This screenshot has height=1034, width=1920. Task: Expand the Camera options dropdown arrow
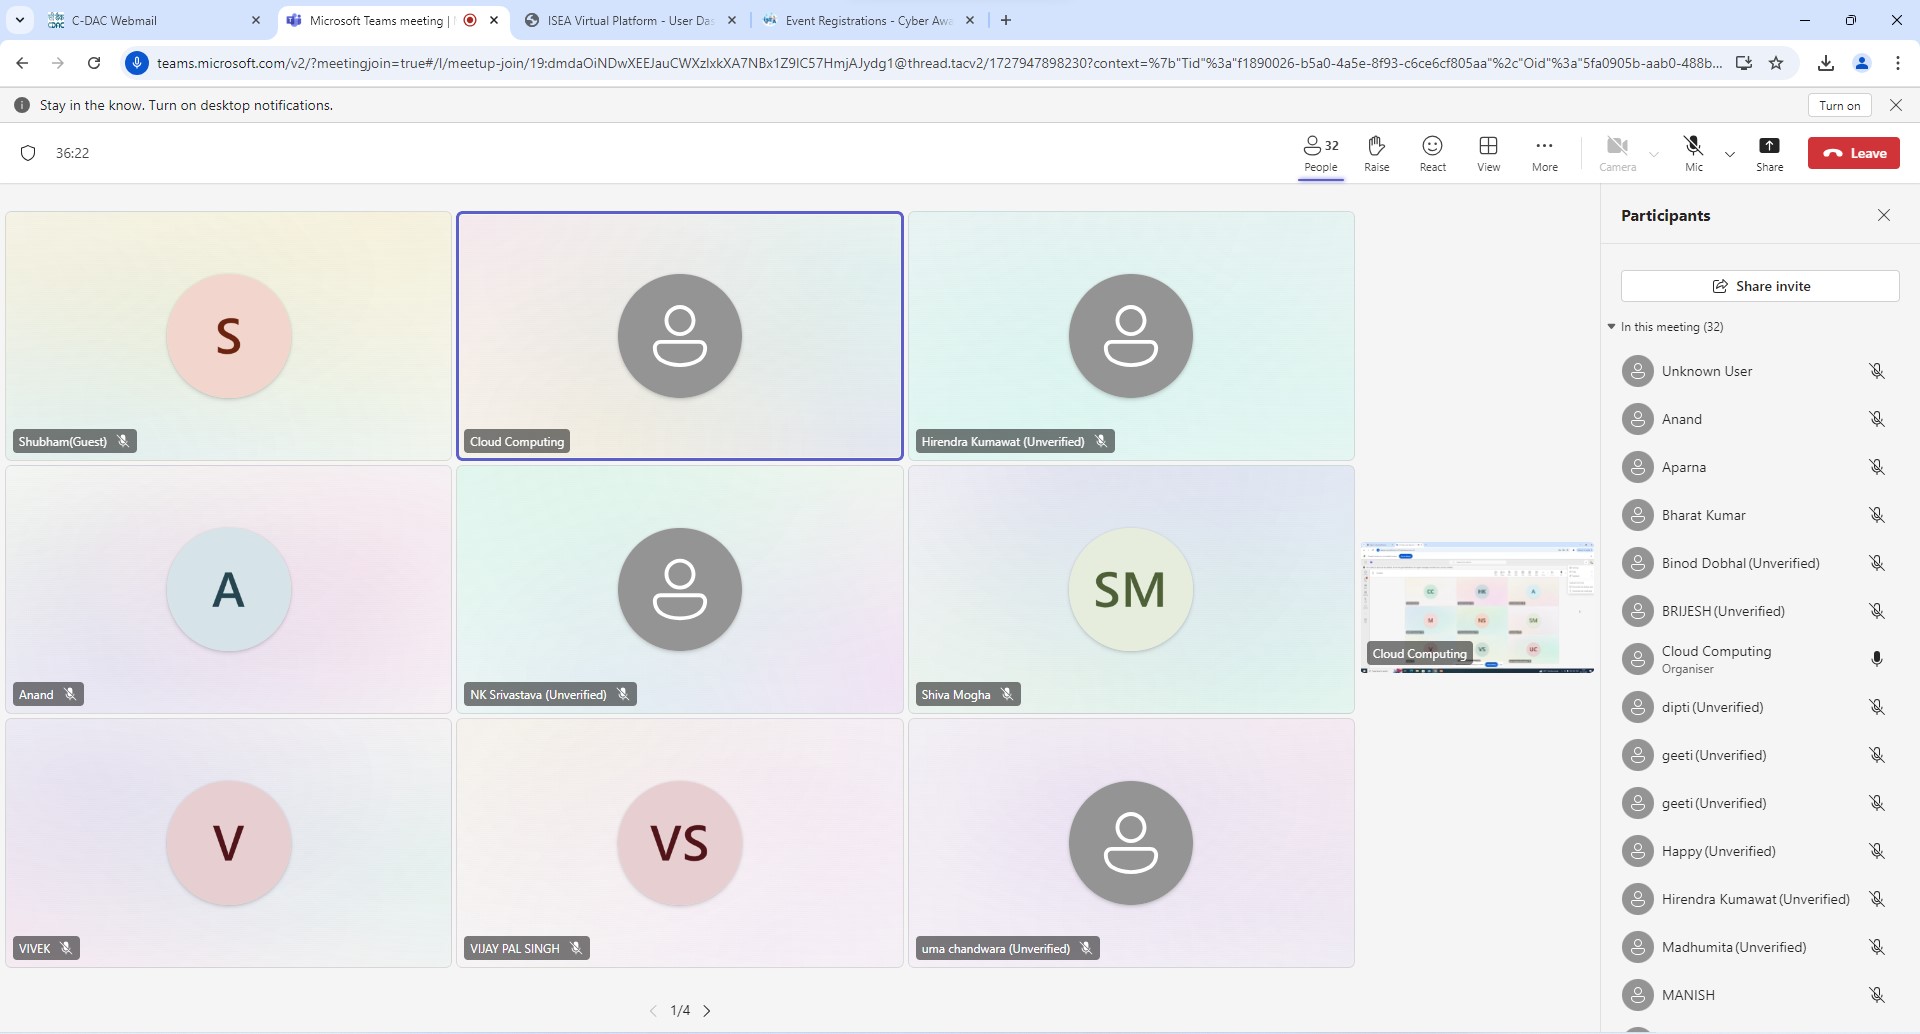pyautogui.click(x=1654, y=154)
